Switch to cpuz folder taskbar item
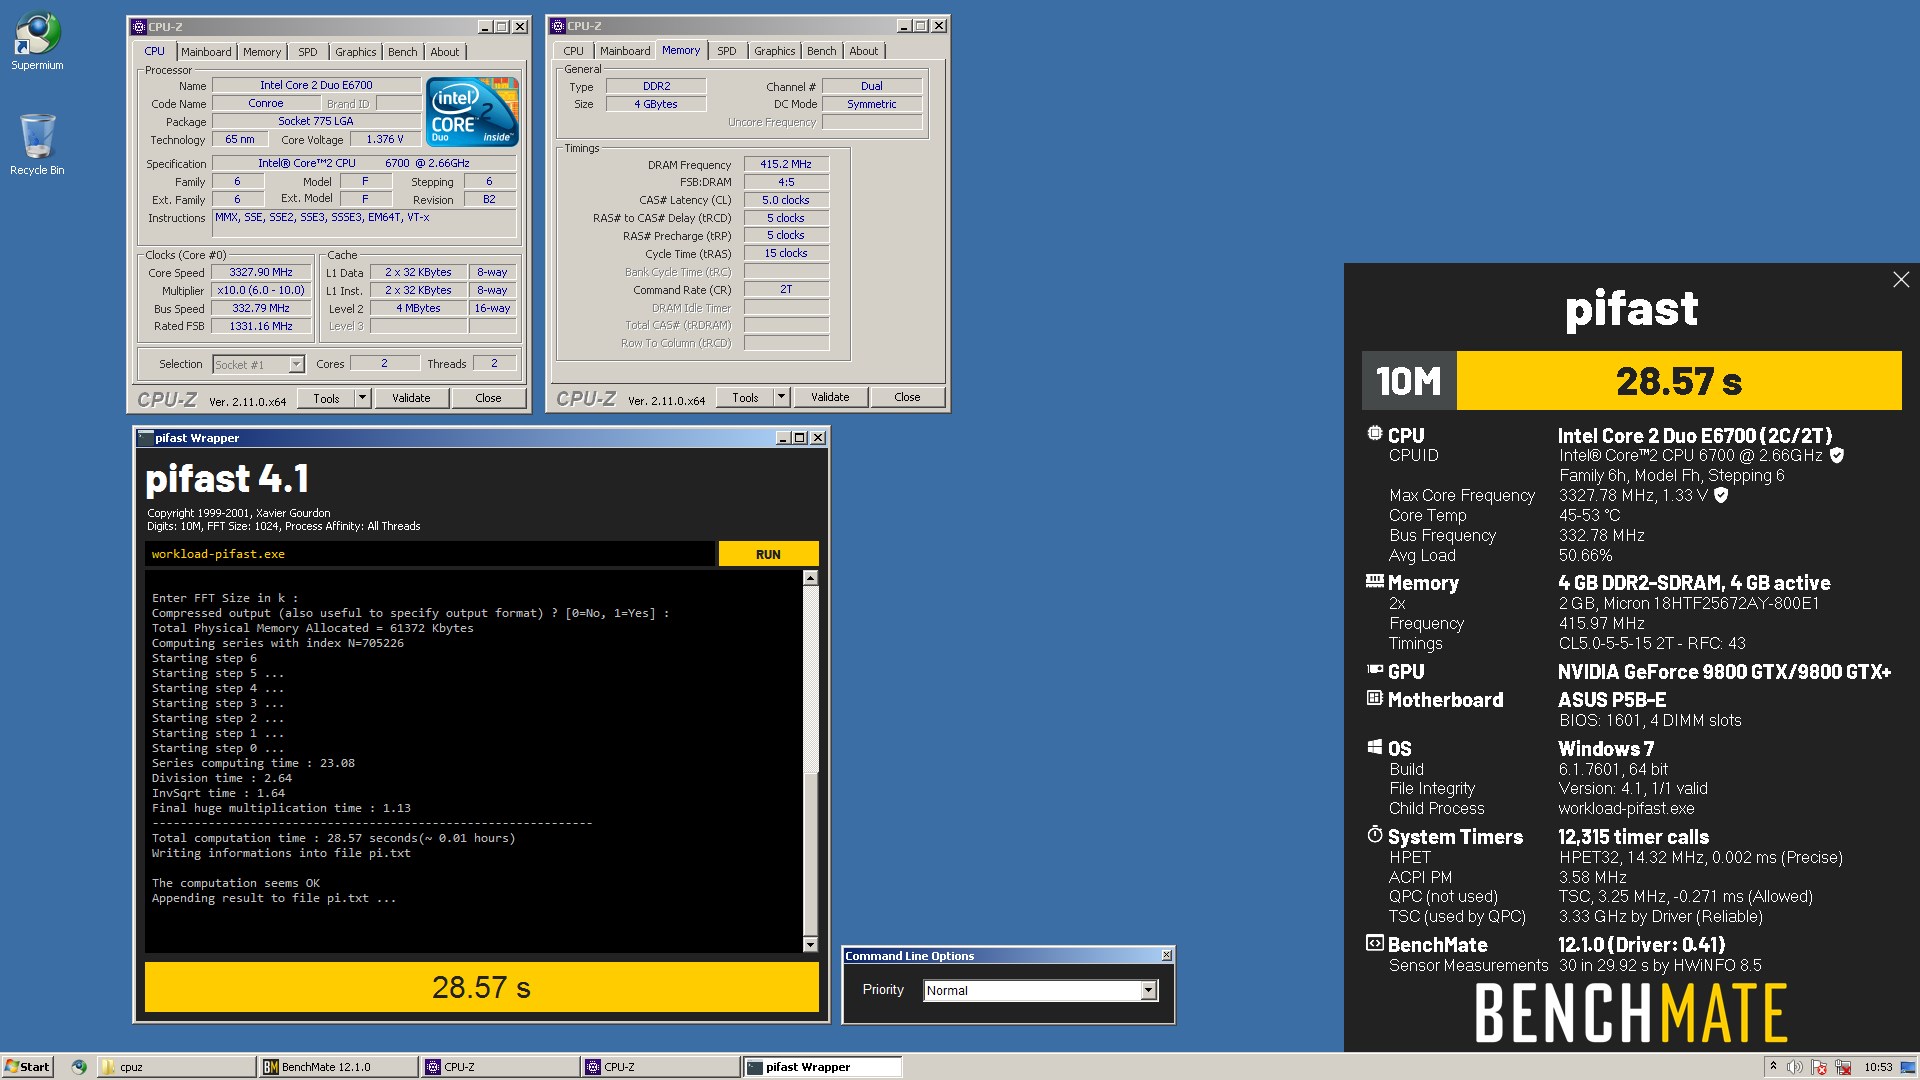Viewport: 1920px width, 1080px height. pos(175,1067)
